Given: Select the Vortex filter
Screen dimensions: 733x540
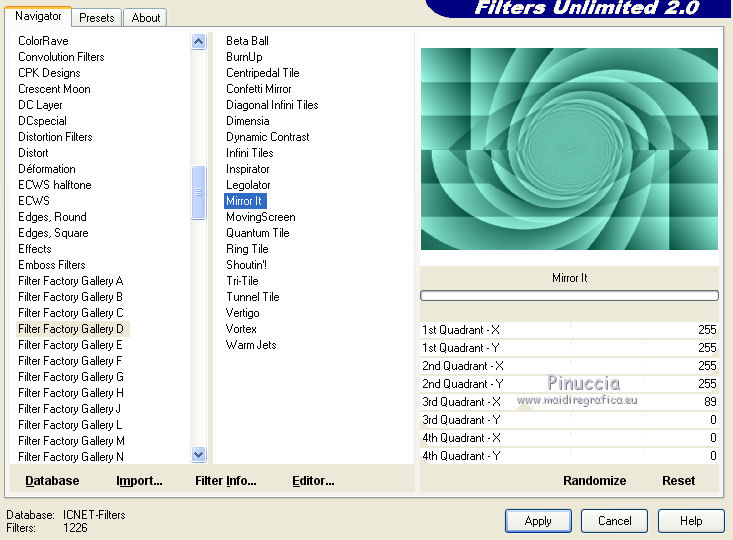Looking at the screenshot, I should click(x=241, y=329).
